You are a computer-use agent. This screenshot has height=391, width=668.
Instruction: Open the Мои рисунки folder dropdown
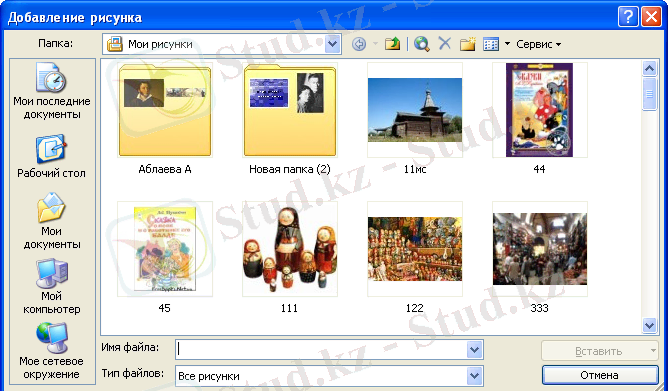coord(333,44)
